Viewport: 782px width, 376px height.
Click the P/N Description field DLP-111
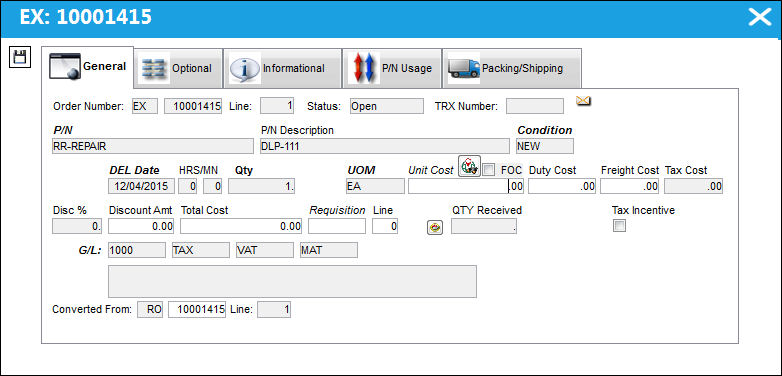[x=386, y=146]
